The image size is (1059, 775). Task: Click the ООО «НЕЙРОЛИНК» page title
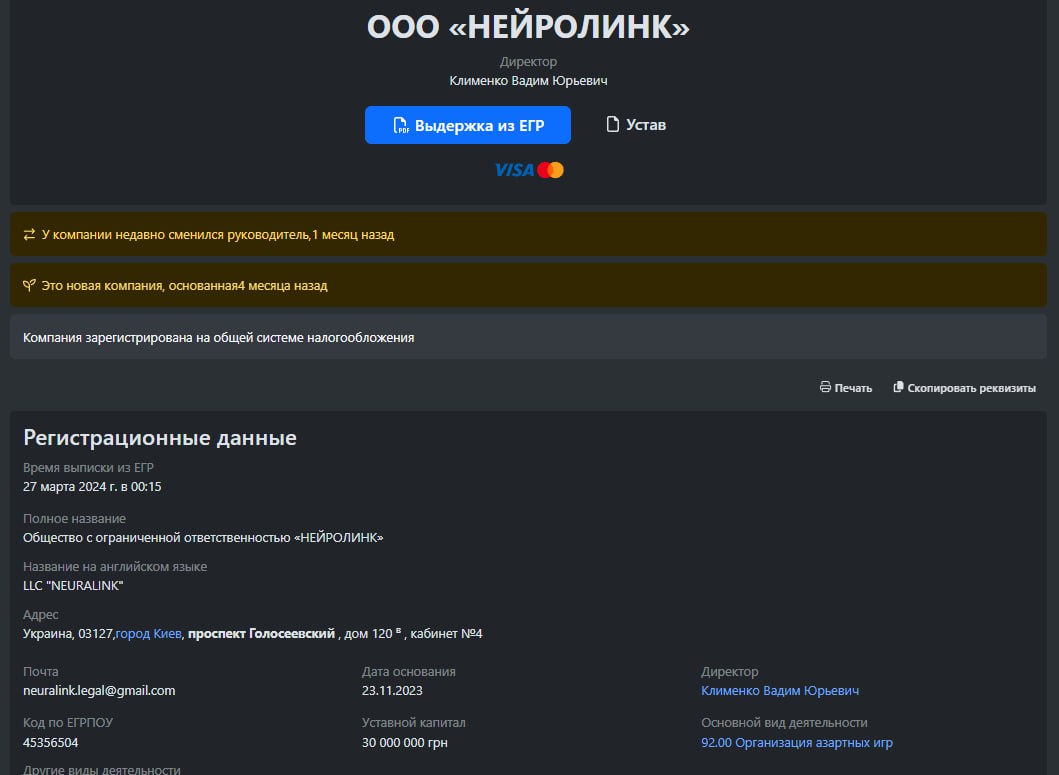tap(528, 27)
